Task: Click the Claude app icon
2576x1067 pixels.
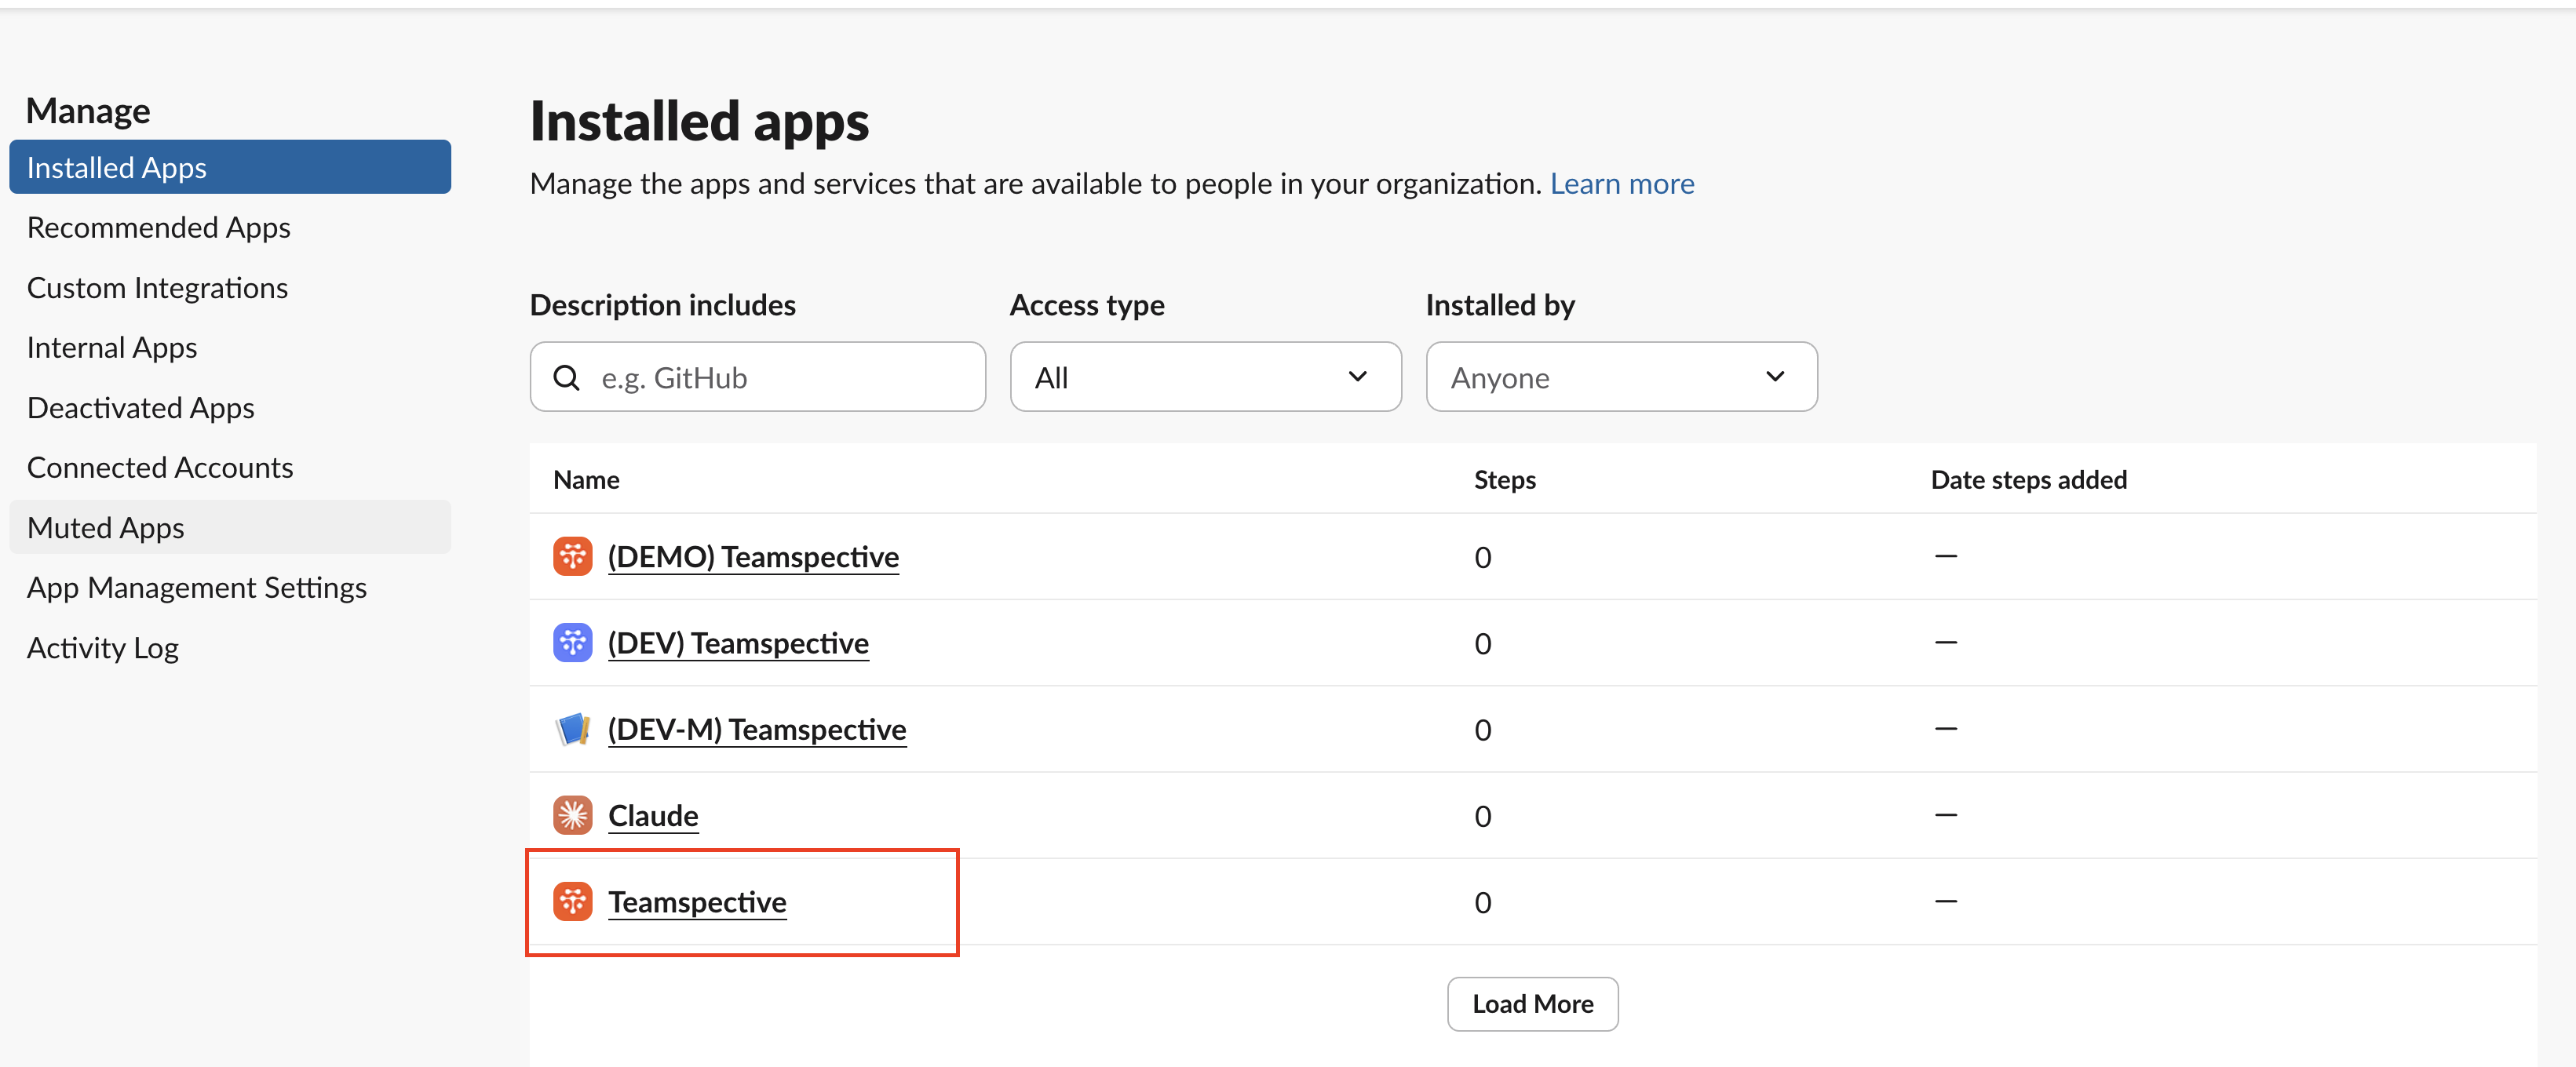Action: [x=573, y=815]
